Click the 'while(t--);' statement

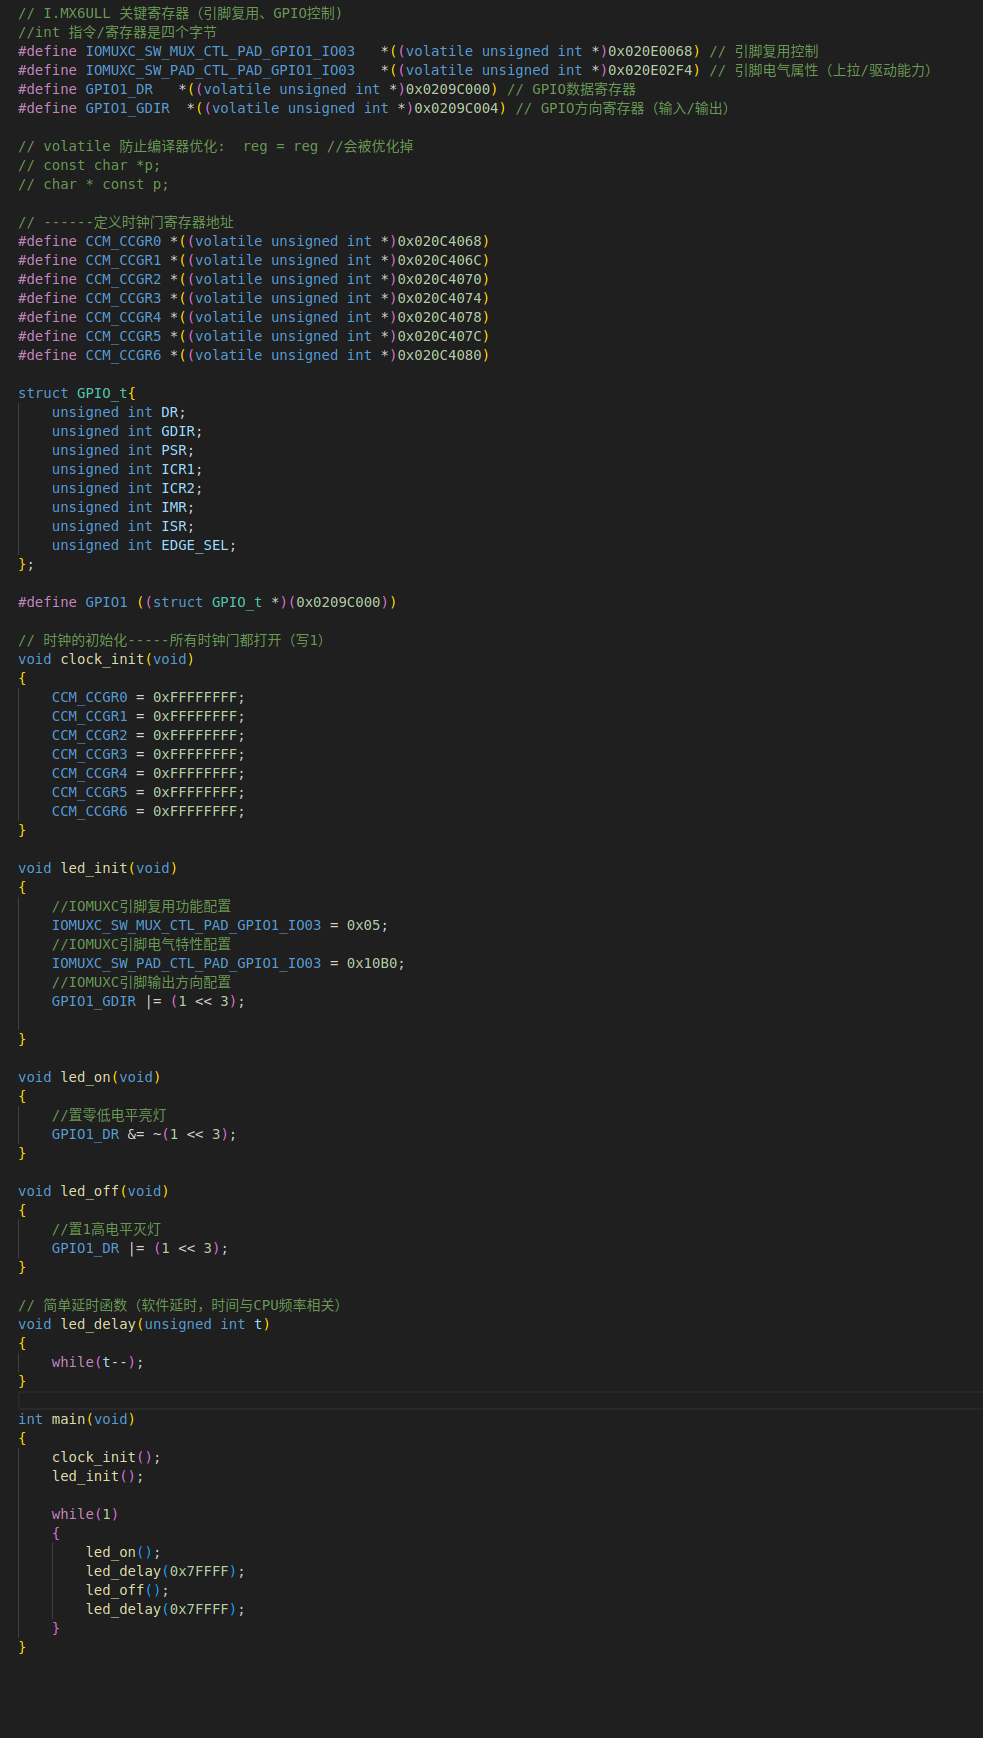pos(98,1362)
